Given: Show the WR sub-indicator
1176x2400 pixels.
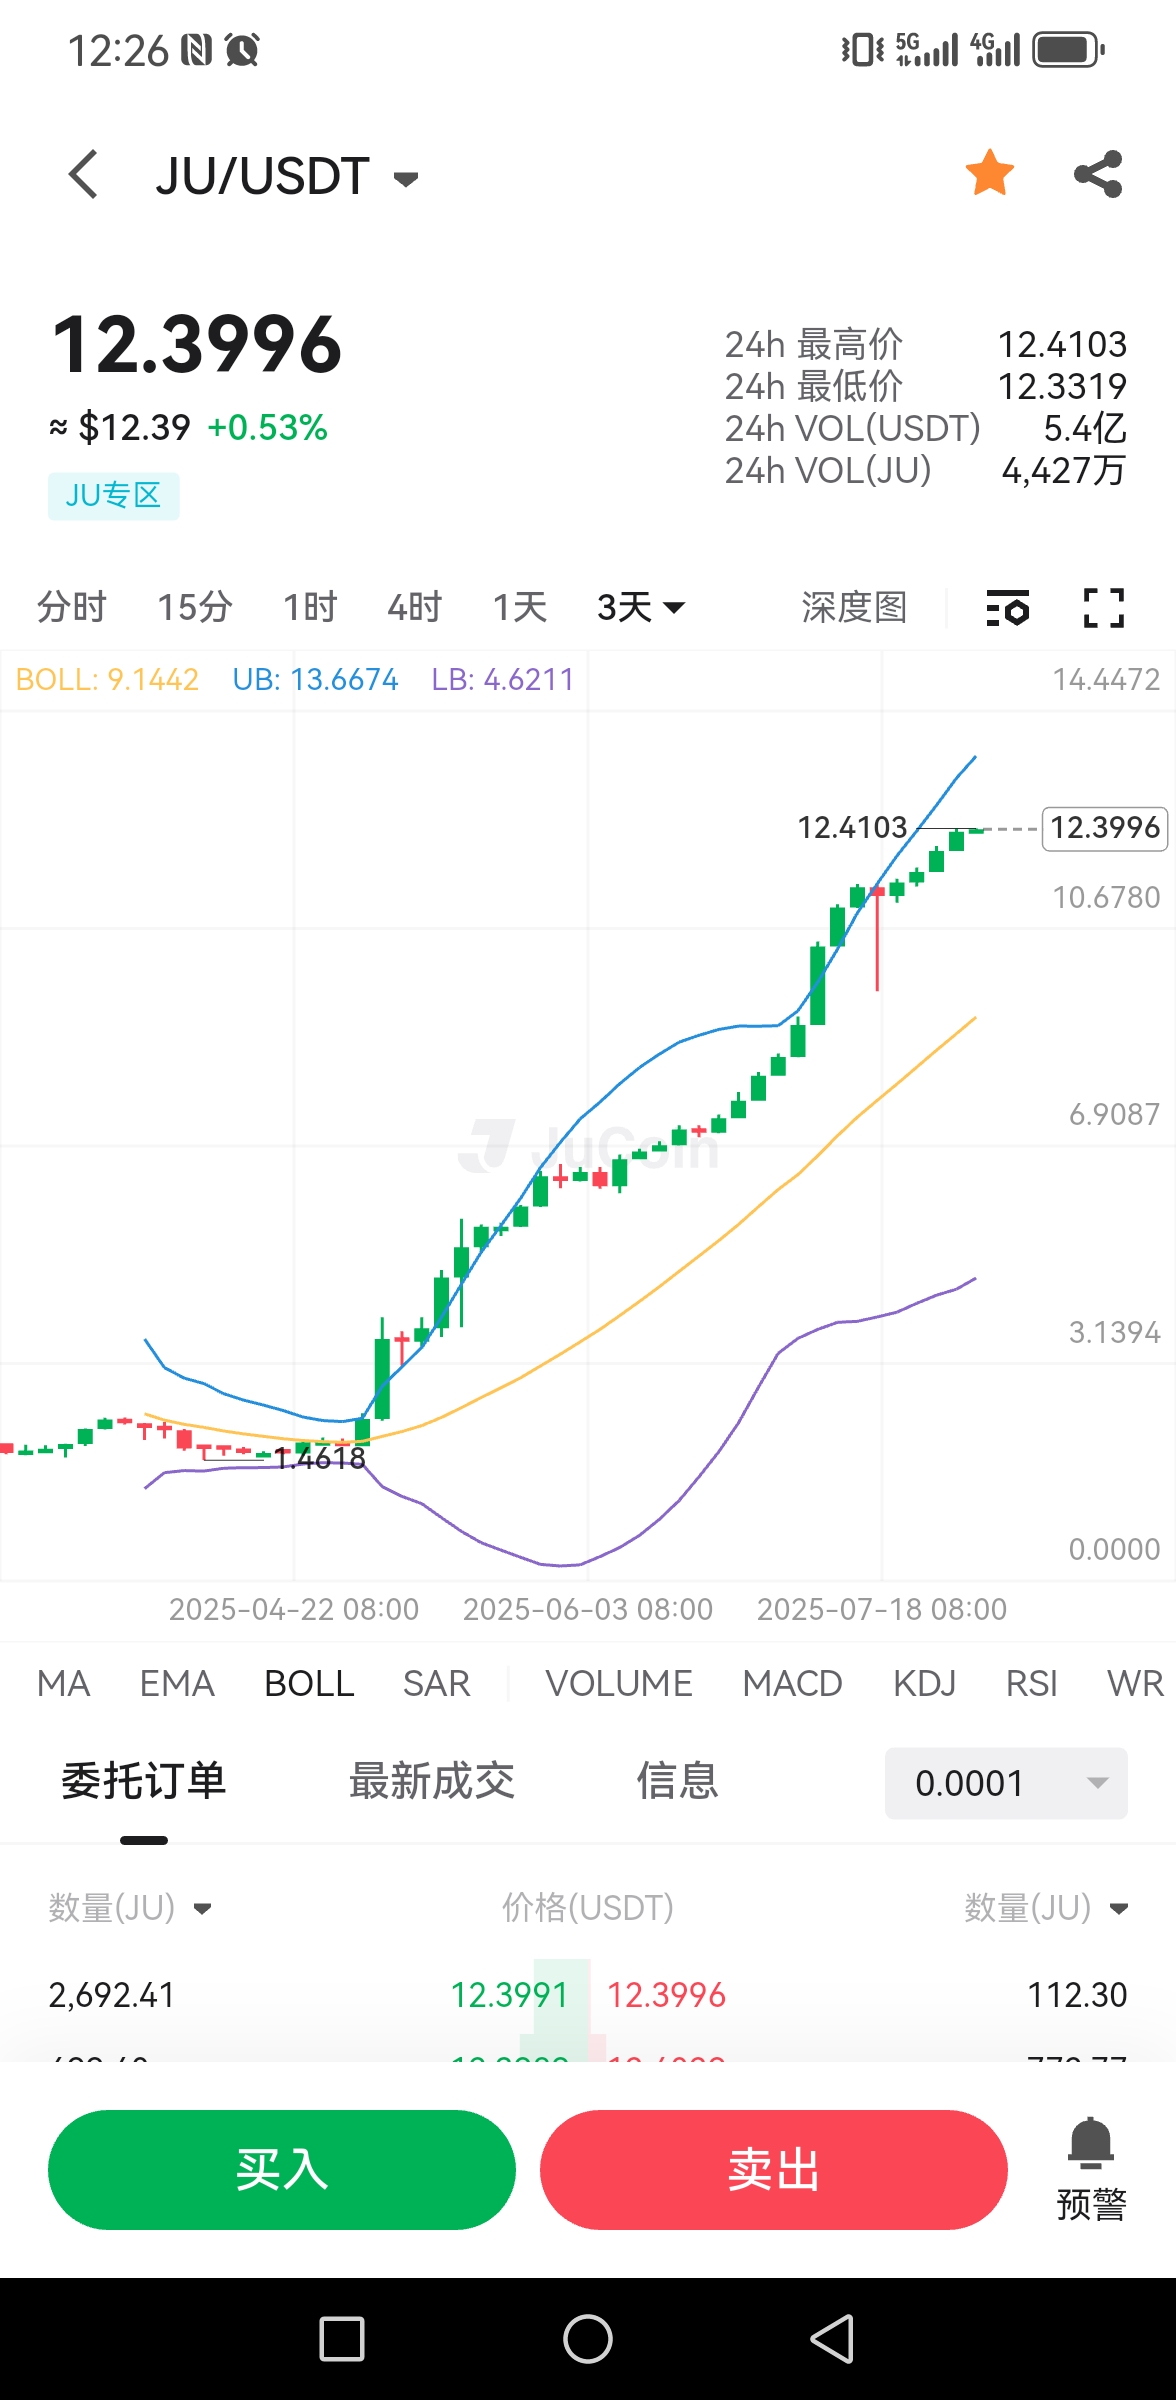Looking at the screenshot, I should click(x=1135, y=1684).
